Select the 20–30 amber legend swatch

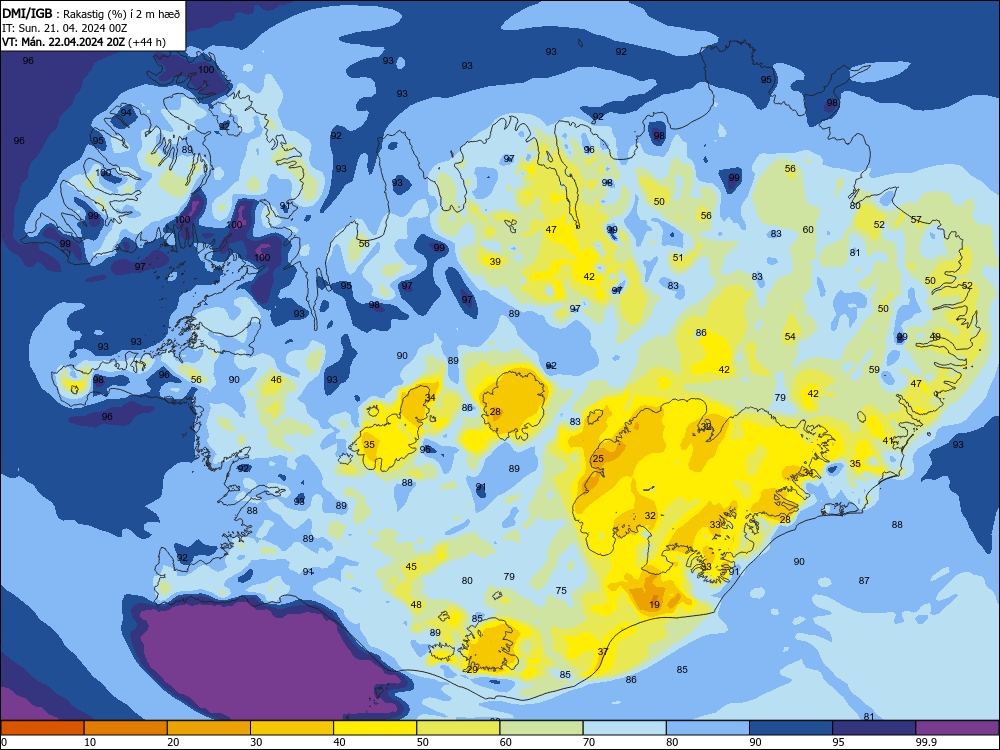209,728
